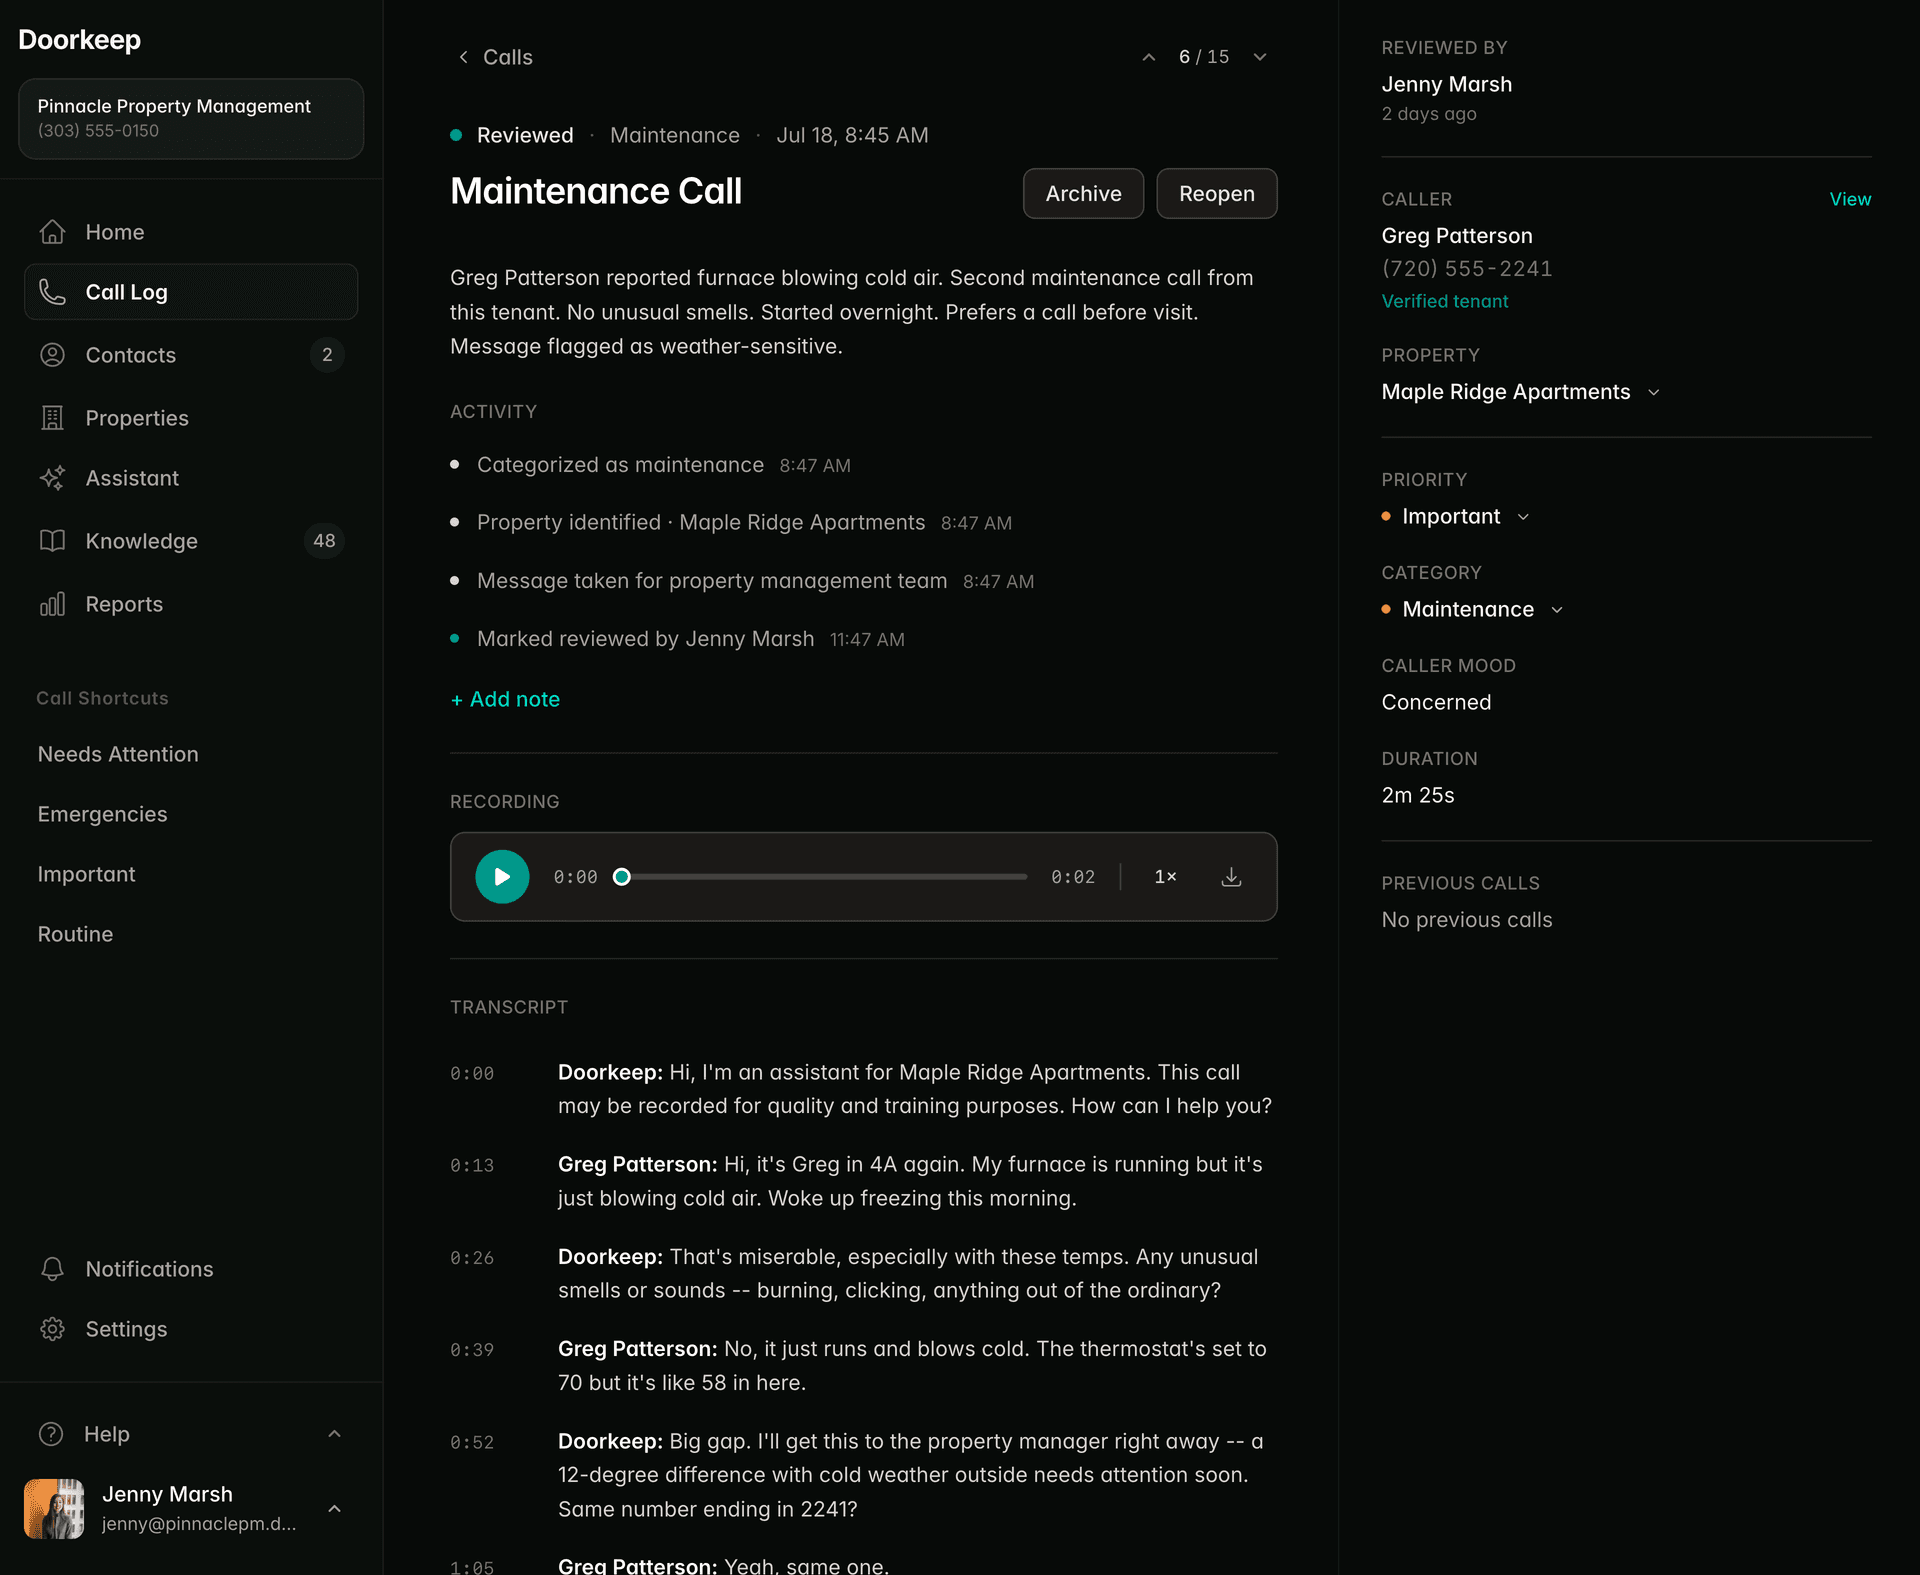Expand the Jenny Marsh account chevron
This screenshot has height=1575, width=1920.
[335, 1508]
